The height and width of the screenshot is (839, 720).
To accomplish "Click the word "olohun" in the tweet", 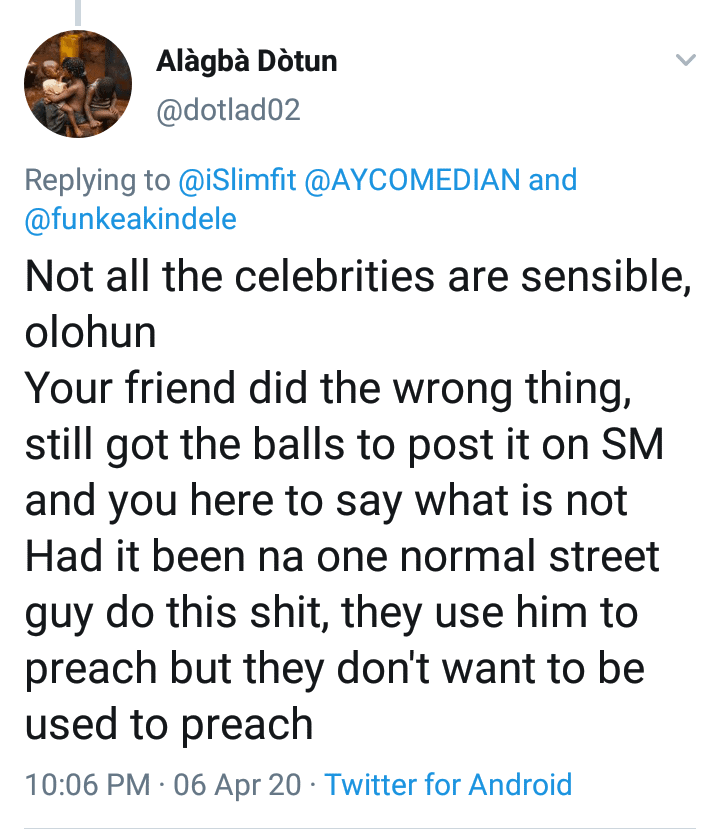I will click(x=91, y=333).
